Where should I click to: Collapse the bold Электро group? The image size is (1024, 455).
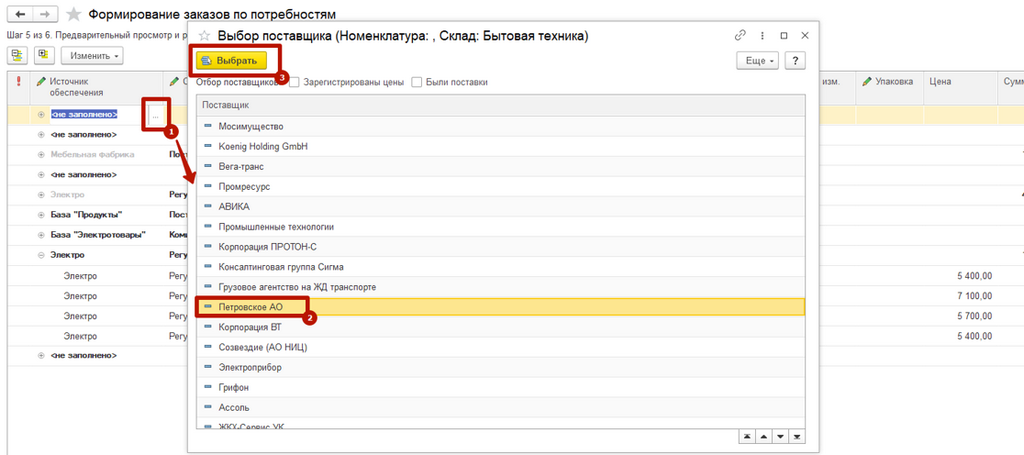[x=41, y=255]
